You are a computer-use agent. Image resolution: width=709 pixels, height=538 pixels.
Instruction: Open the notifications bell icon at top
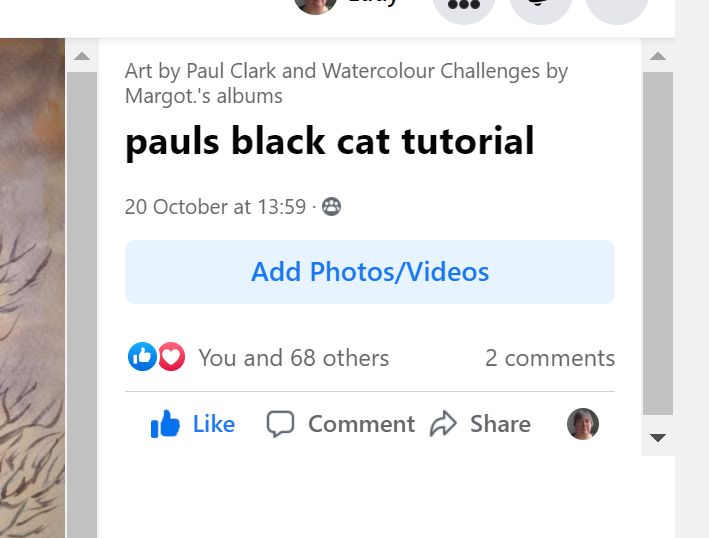click(541, 5)
